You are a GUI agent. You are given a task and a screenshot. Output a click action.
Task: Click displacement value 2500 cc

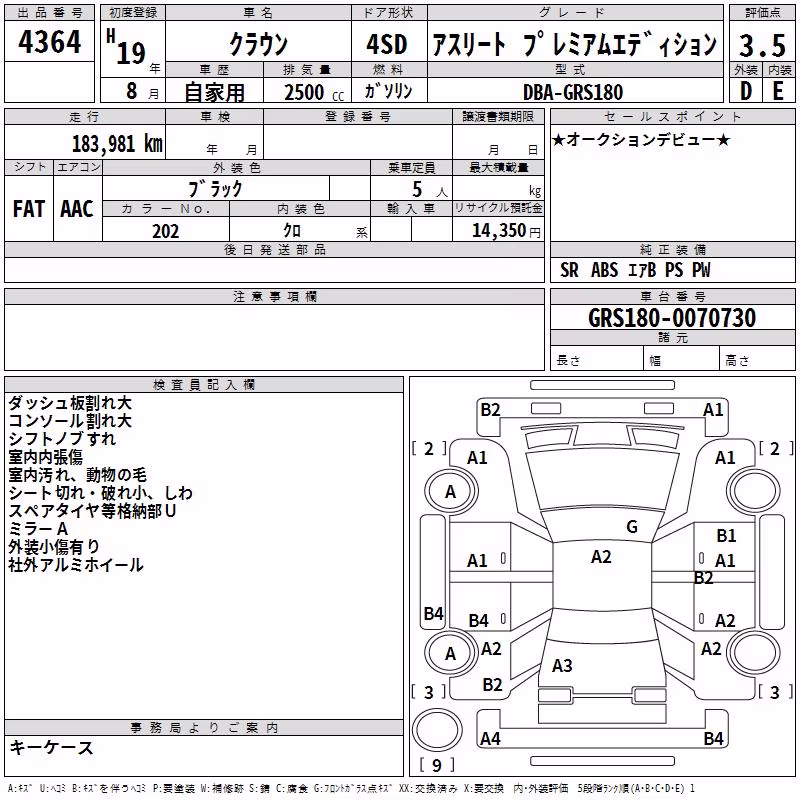314,92
